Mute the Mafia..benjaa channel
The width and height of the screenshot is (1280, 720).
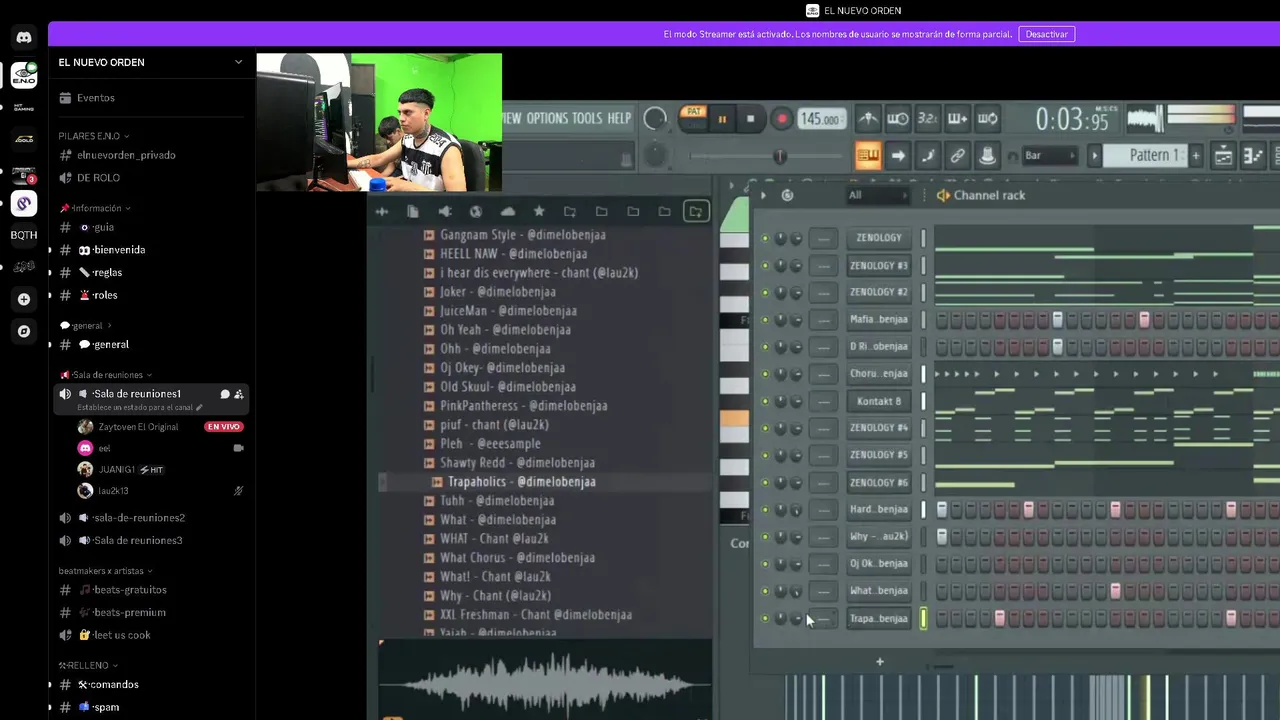coord(765,320)
